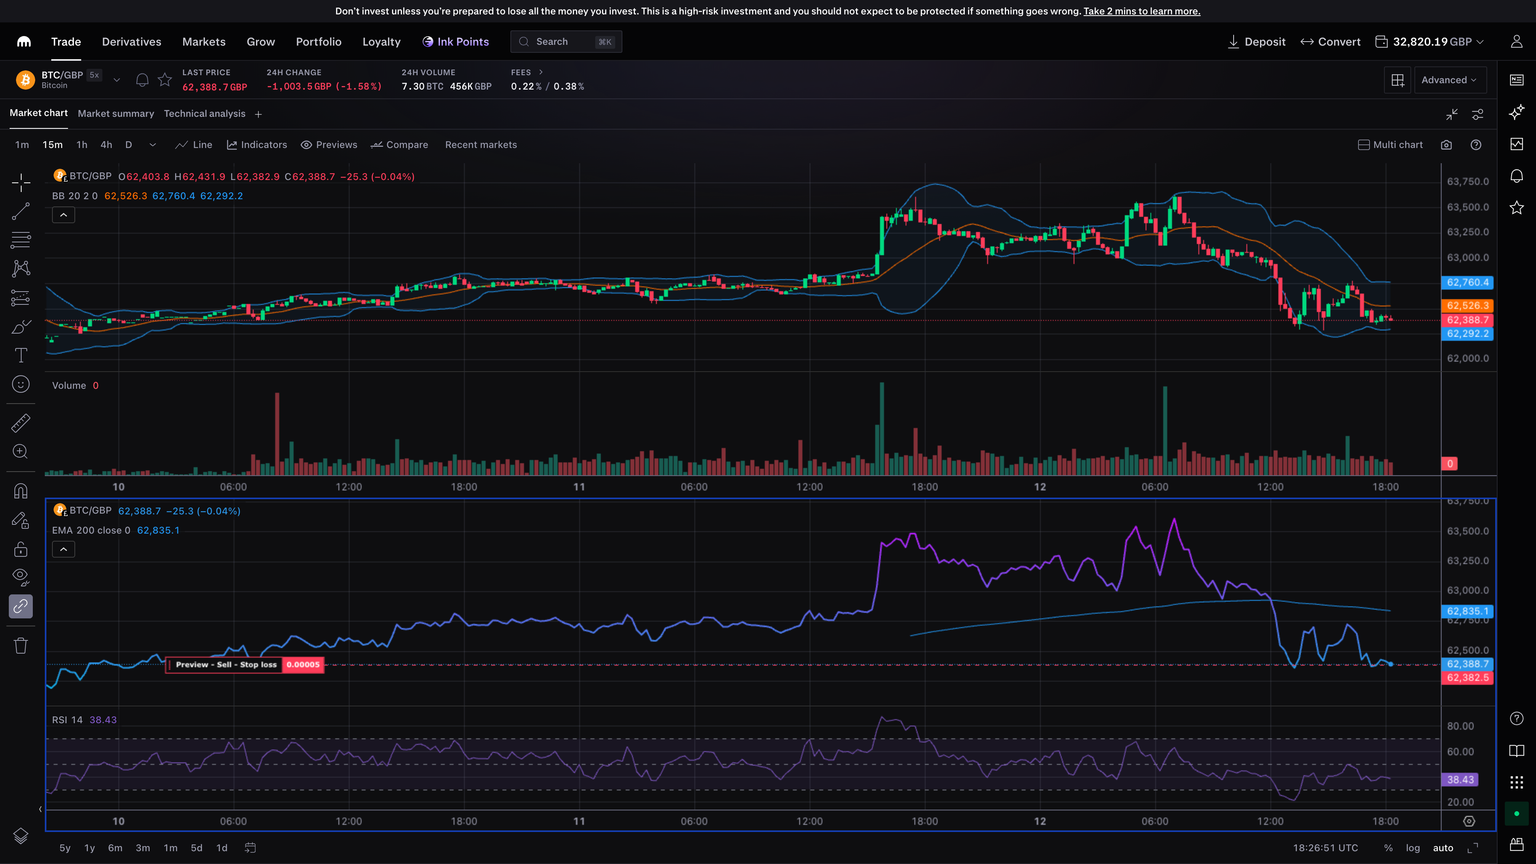Toggle auto scale
The image size is (1536, 864).
1443,848
